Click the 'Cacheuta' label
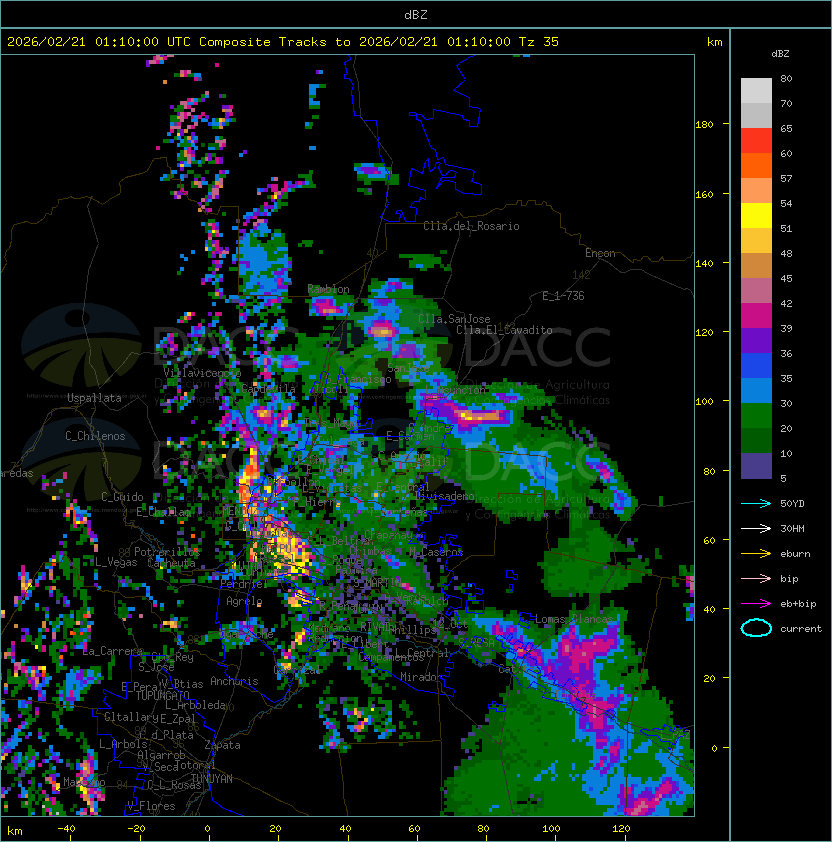832x842 pixels. [171, 563]
